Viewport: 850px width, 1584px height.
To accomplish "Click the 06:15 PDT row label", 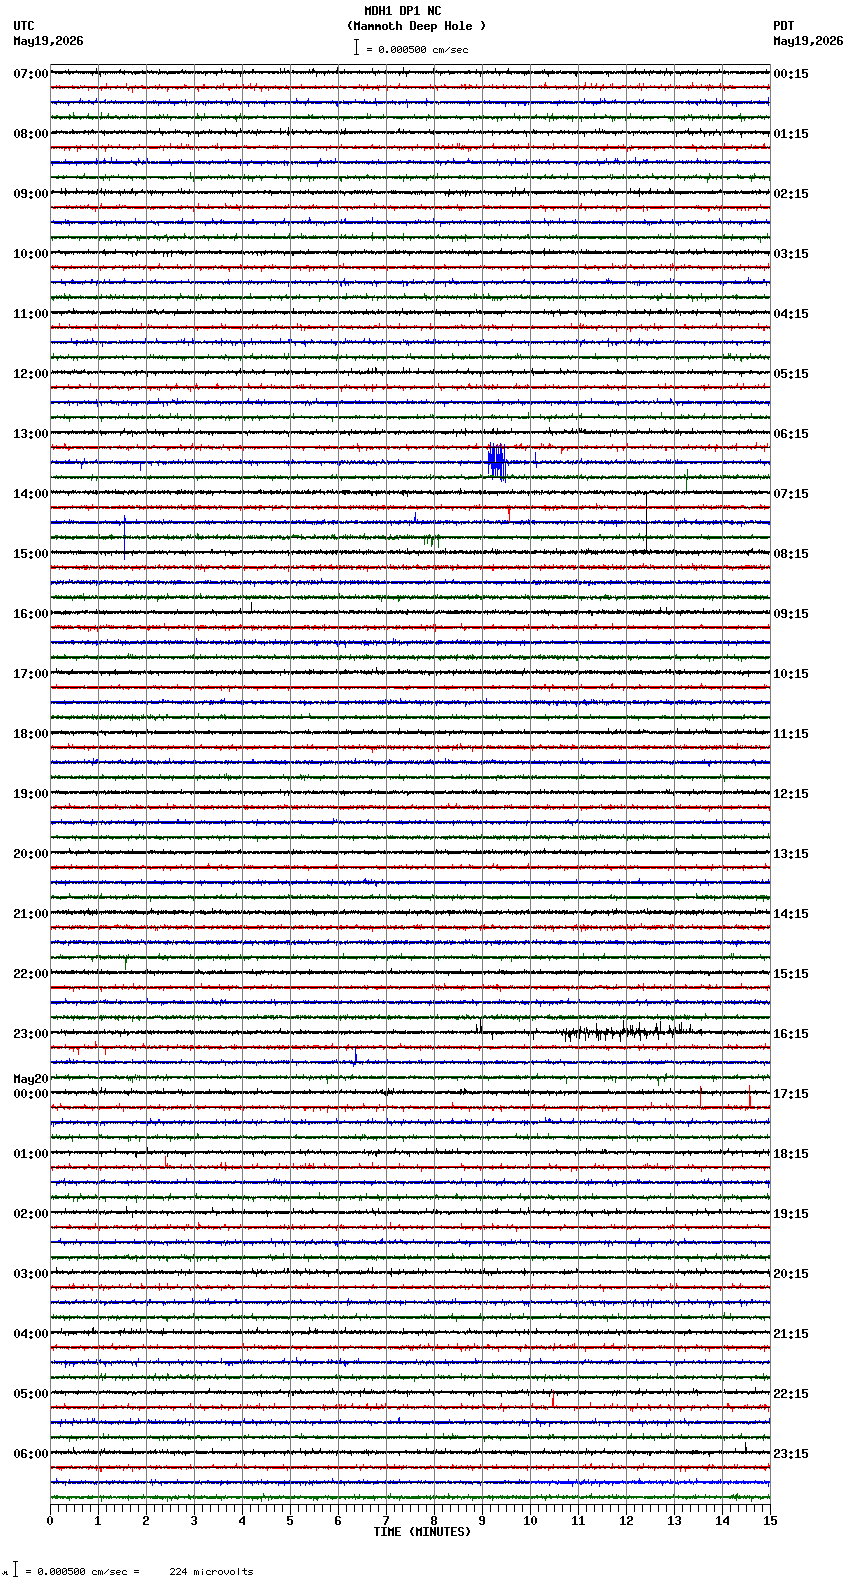I will (791, 434).
